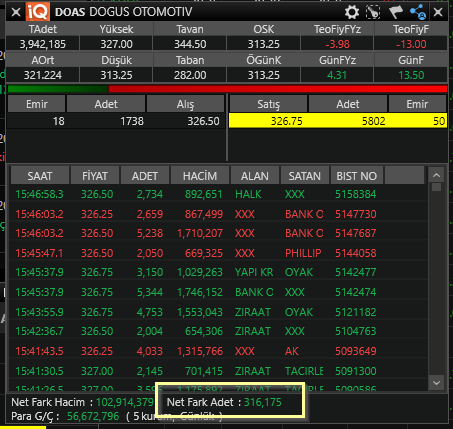The height and width of the screenshot is (429, 453).
Task: Select PHILLIP seller trade row
Action: [218, 253]
